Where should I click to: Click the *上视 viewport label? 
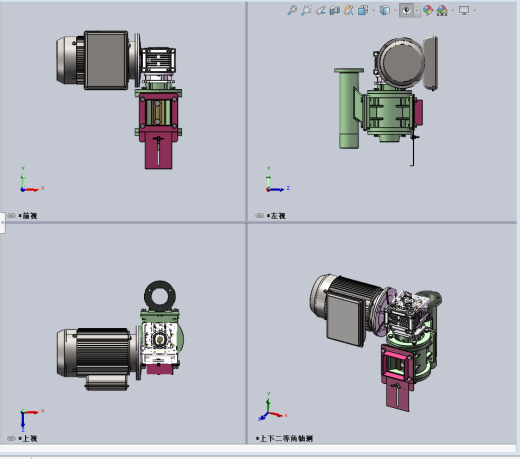pyautogui.click(x=28, y=438)
